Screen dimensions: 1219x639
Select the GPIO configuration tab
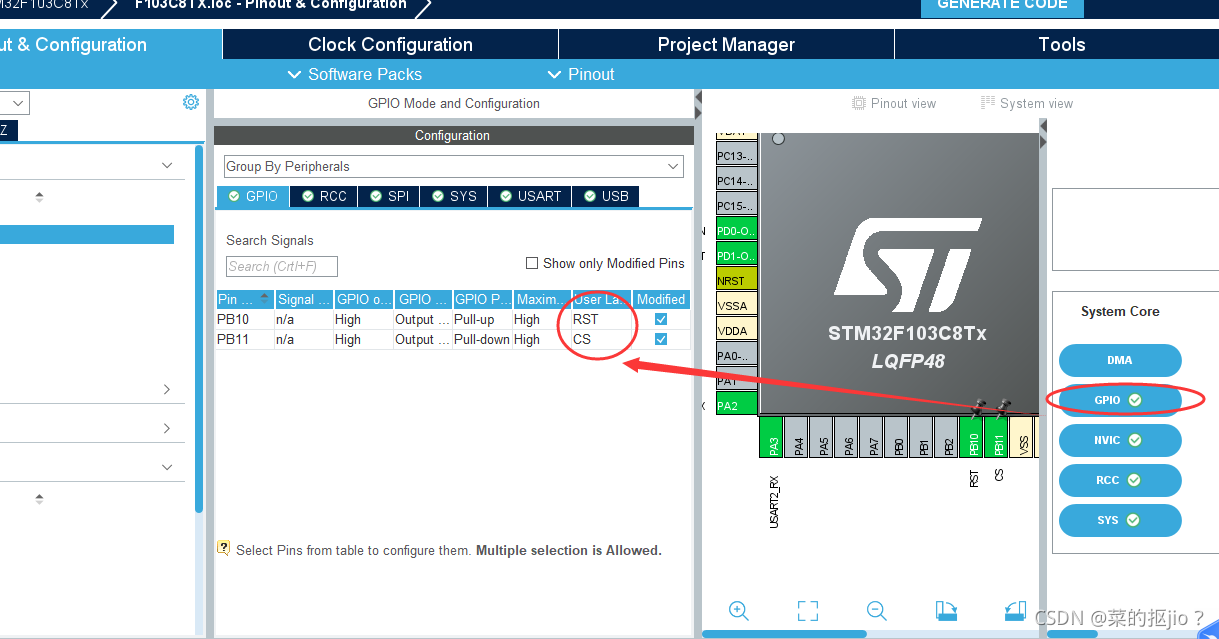coord(253,196)
